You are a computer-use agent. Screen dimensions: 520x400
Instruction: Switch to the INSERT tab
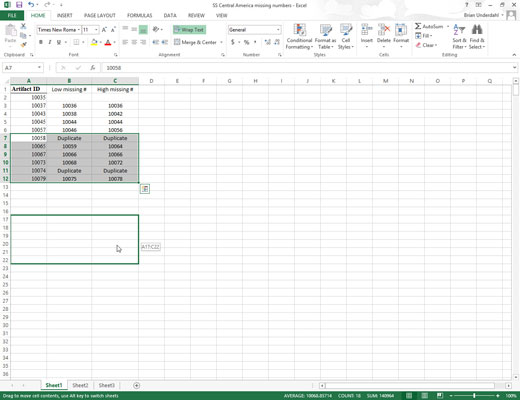pyautogui.click(x=64, y=15)
